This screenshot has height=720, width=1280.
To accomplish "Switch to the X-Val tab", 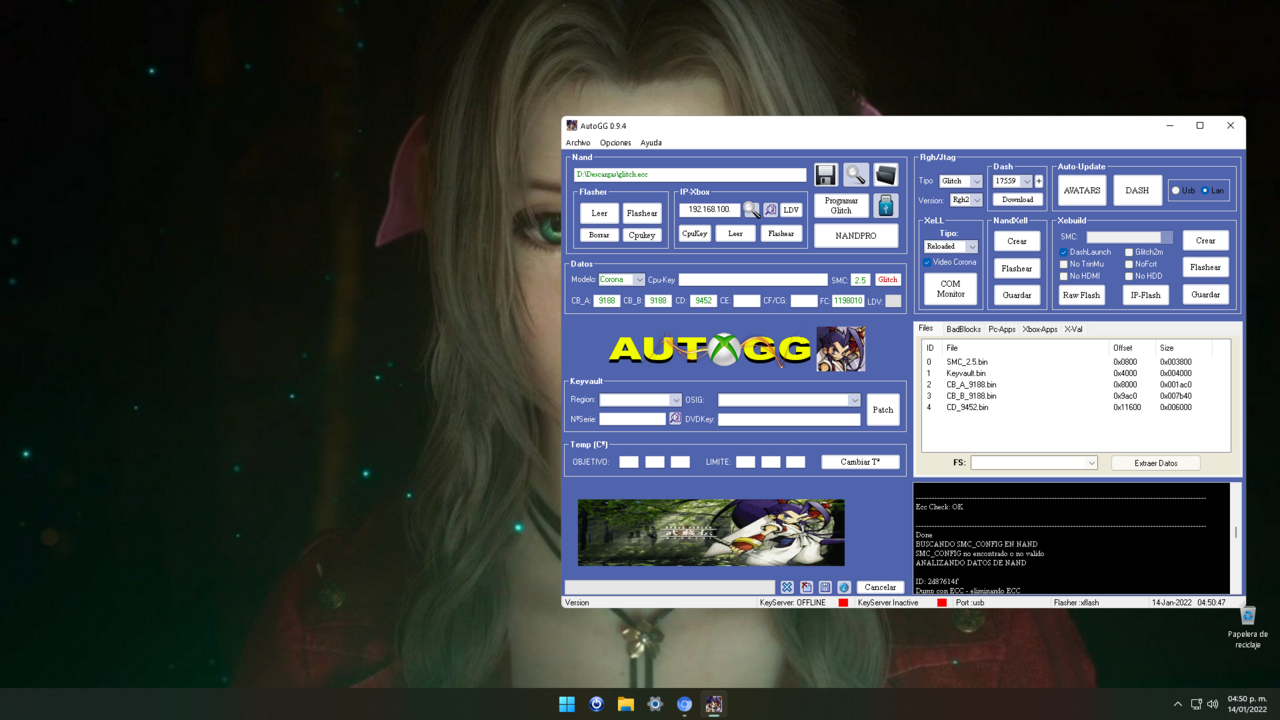I will pyautogui.click(x=1073, y=329).
